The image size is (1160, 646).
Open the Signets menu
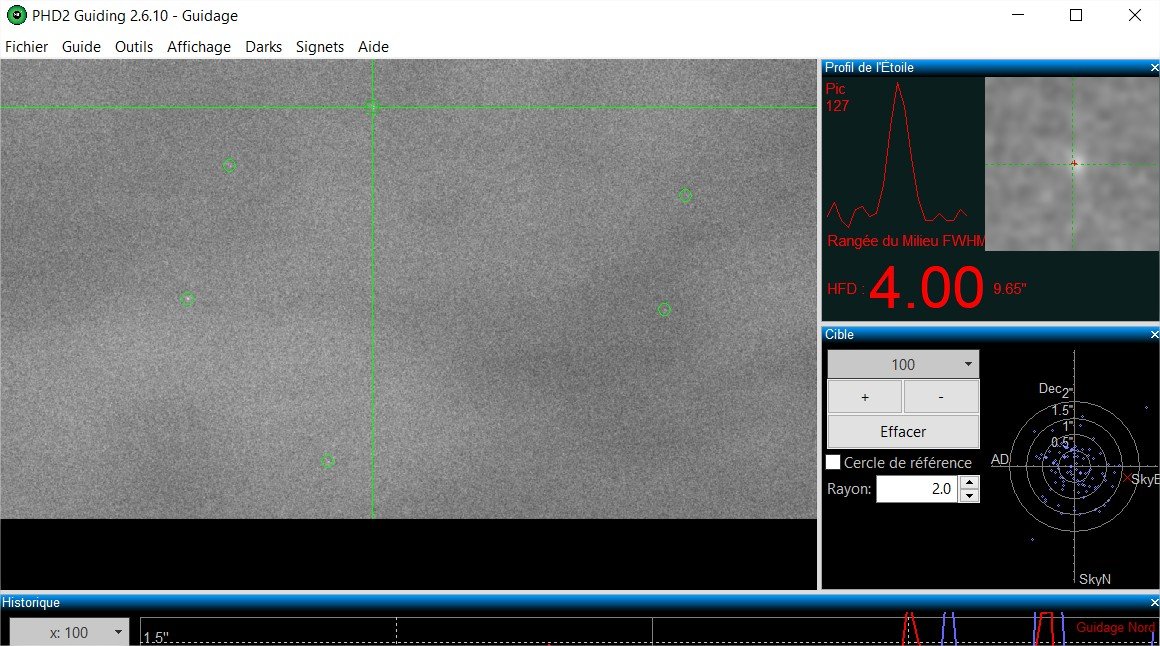point(320,47)
